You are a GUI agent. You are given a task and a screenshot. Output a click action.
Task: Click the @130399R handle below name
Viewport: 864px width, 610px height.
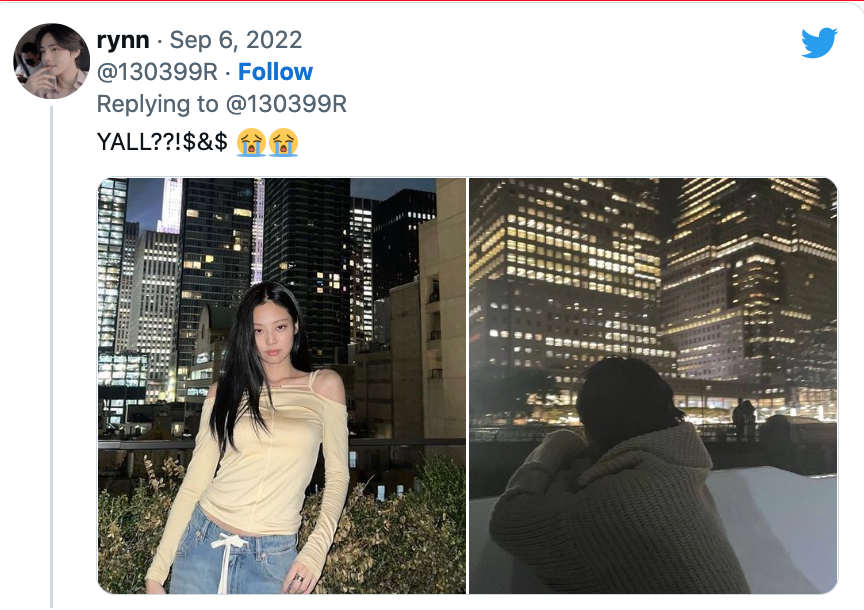point(157,72)
